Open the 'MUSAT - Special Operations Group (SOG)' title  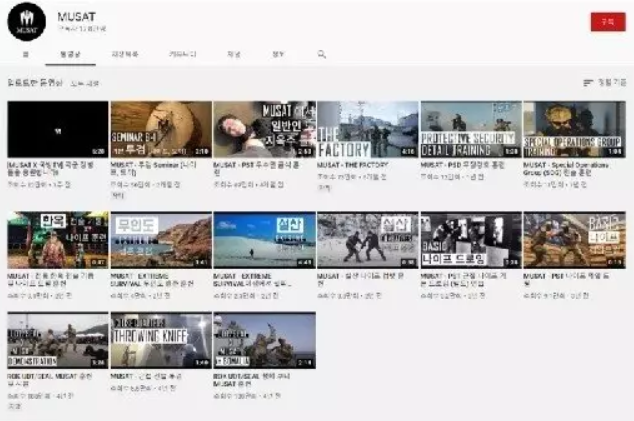566,169
